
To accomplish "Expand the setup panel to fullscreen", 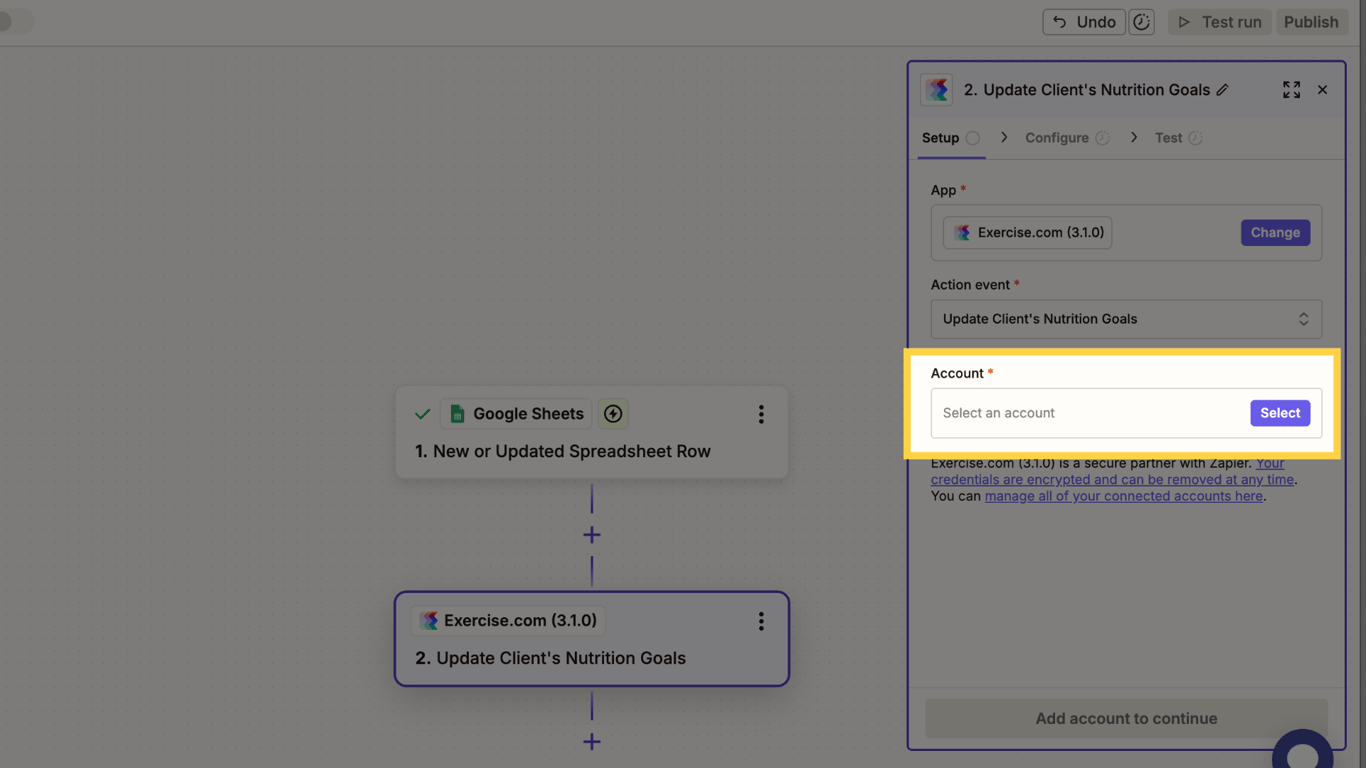I will pyautogui.click(x=1291, y=89).
